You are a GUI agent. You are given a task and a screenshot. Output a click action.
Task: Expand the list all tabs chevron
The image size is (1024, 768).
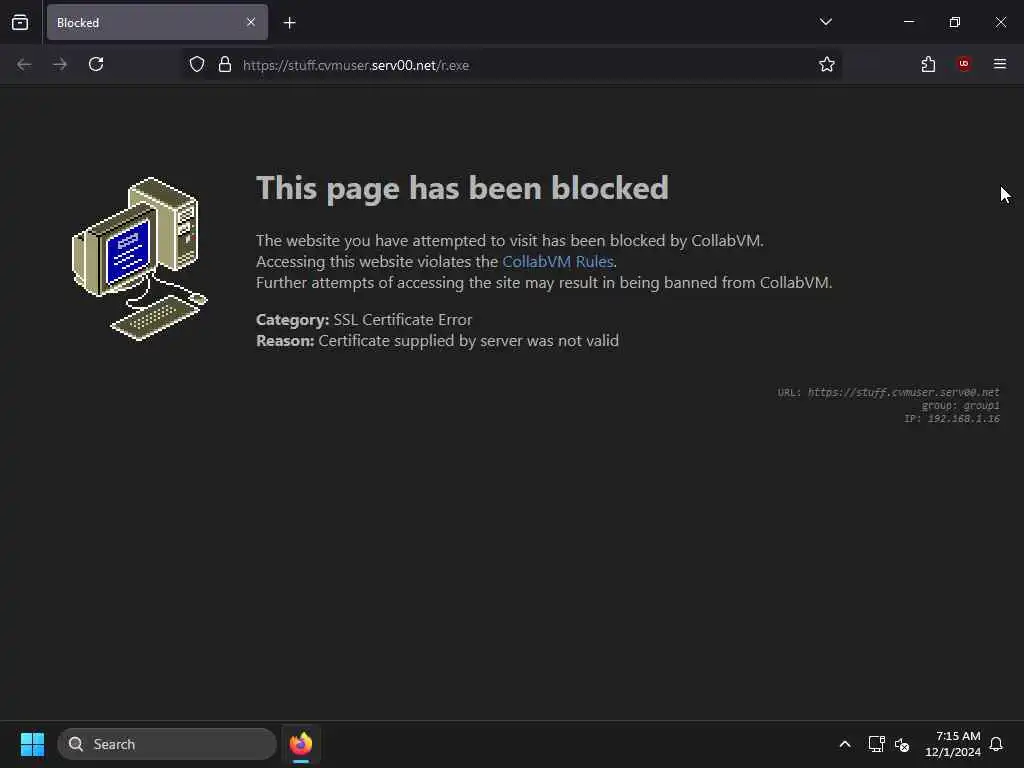point(825,22)
